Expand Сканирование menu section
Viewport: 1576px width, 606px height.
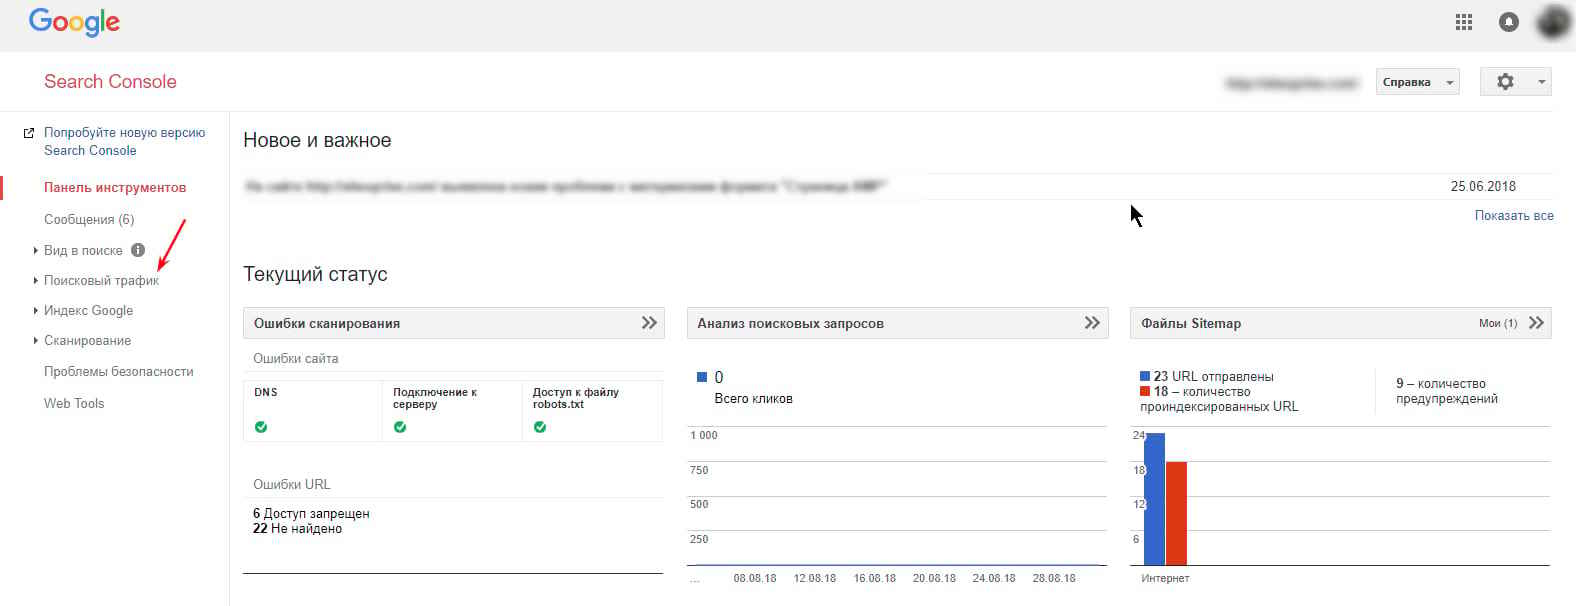(36, 341)
